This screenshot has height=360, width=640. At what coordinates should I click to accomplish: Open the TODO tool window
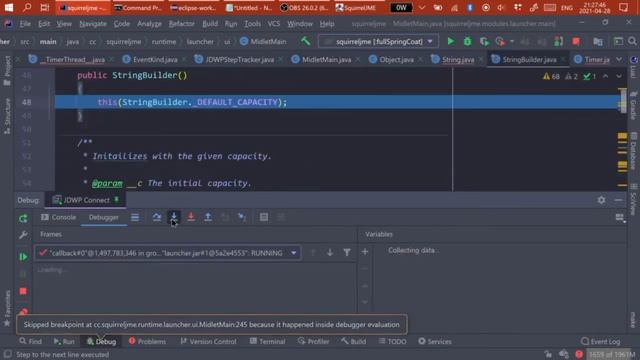click(392, 341)
